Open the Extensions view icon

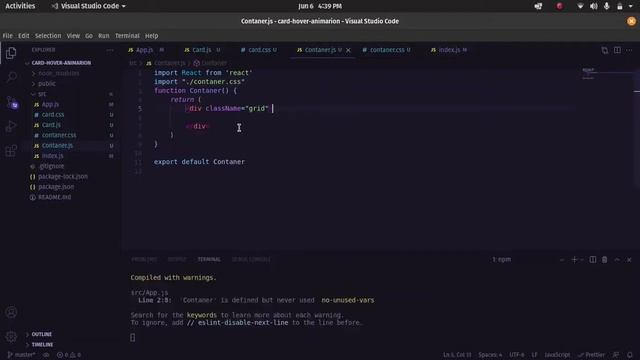coord(11,151)
